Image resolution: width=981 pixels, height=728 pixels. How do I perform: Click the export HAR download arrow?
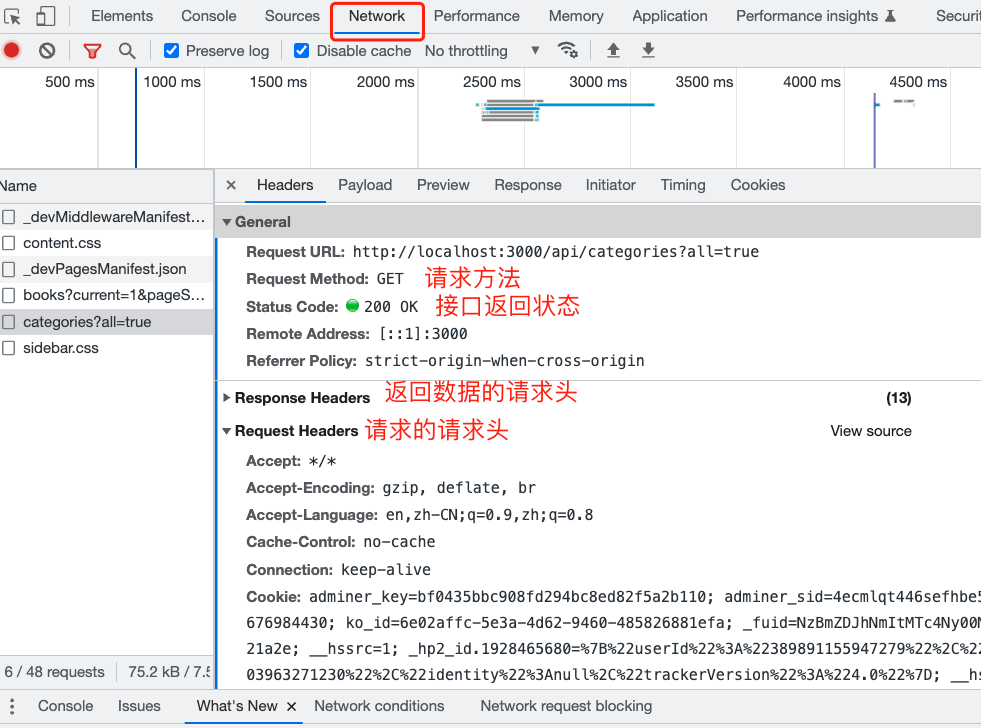[648, 51]
